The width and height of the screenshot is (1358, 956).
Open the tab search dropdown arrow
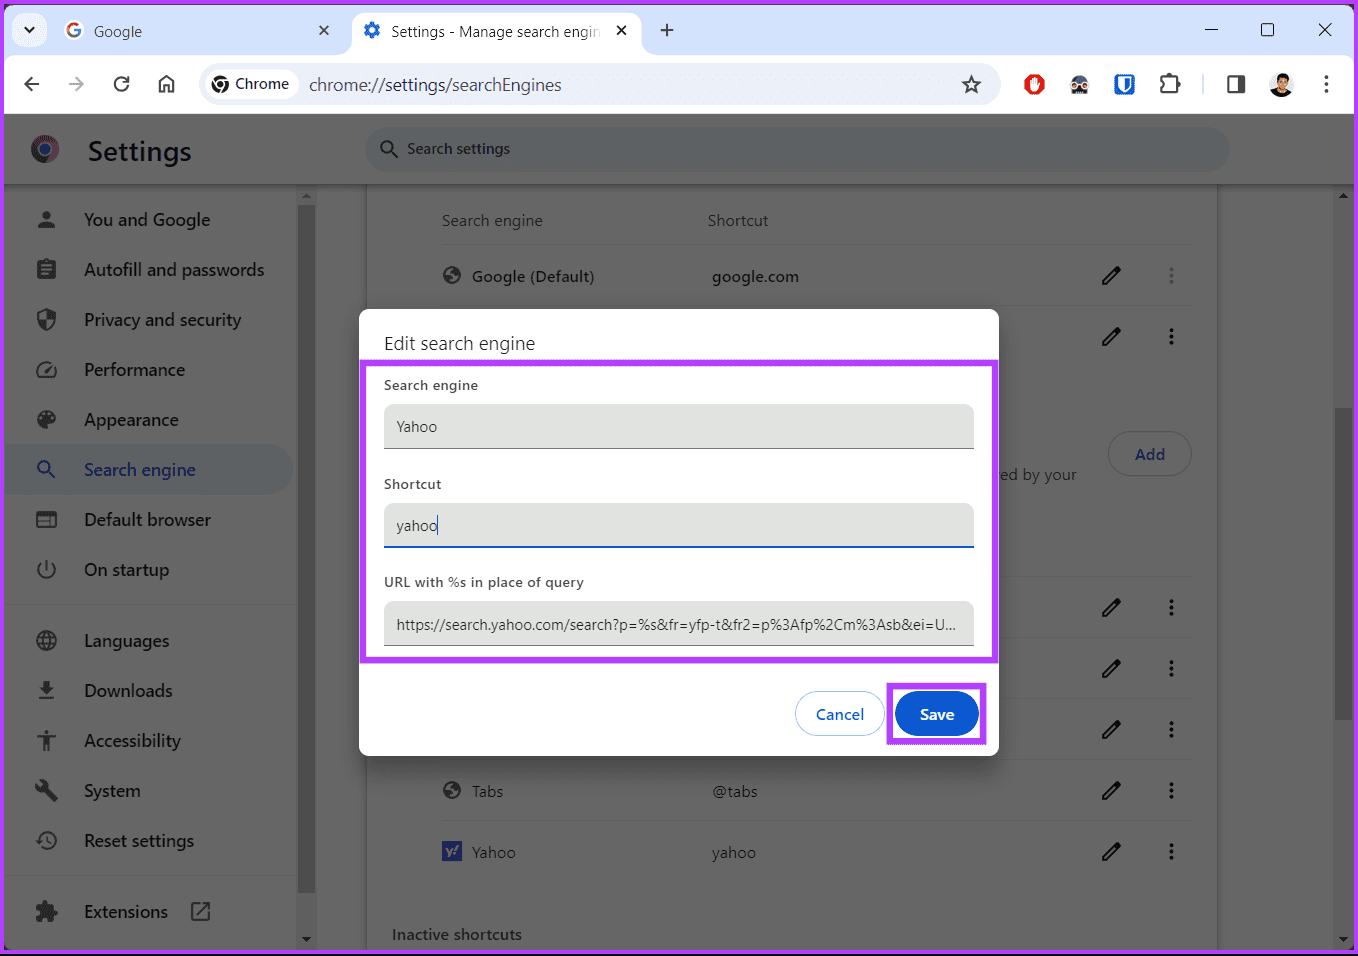(x=29, y=30)
